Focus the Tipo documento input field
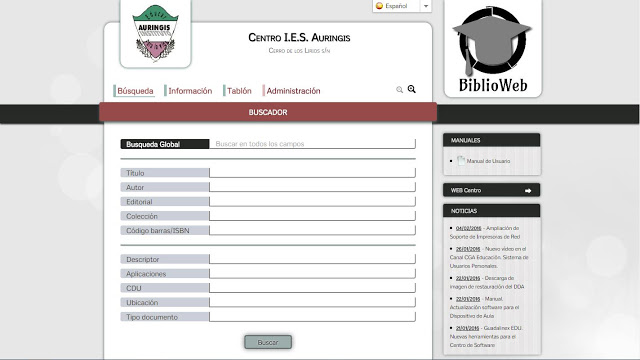 (312, 317)
